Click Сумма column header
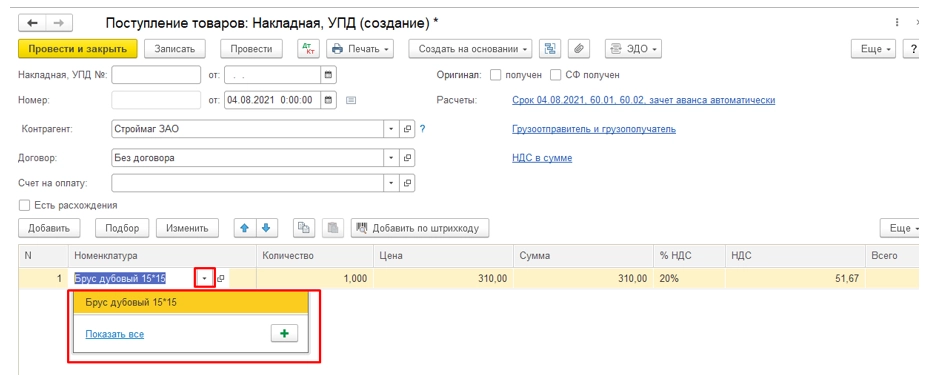The height and width of the screenshot is (375, 929). click(583, 256)
